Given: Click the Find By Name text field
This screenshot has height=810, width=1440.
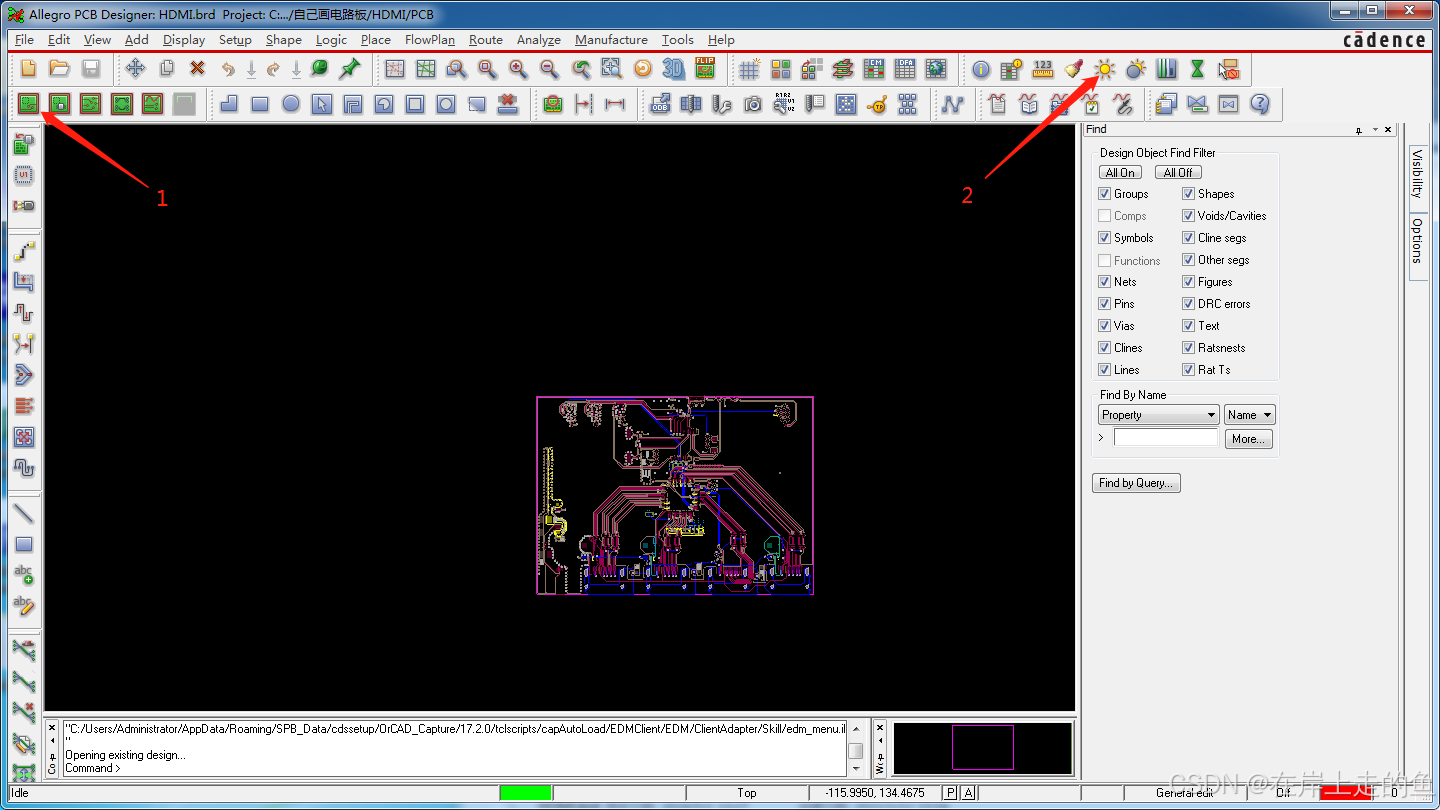Looking at the screenshot, I should click(1166, 438).
